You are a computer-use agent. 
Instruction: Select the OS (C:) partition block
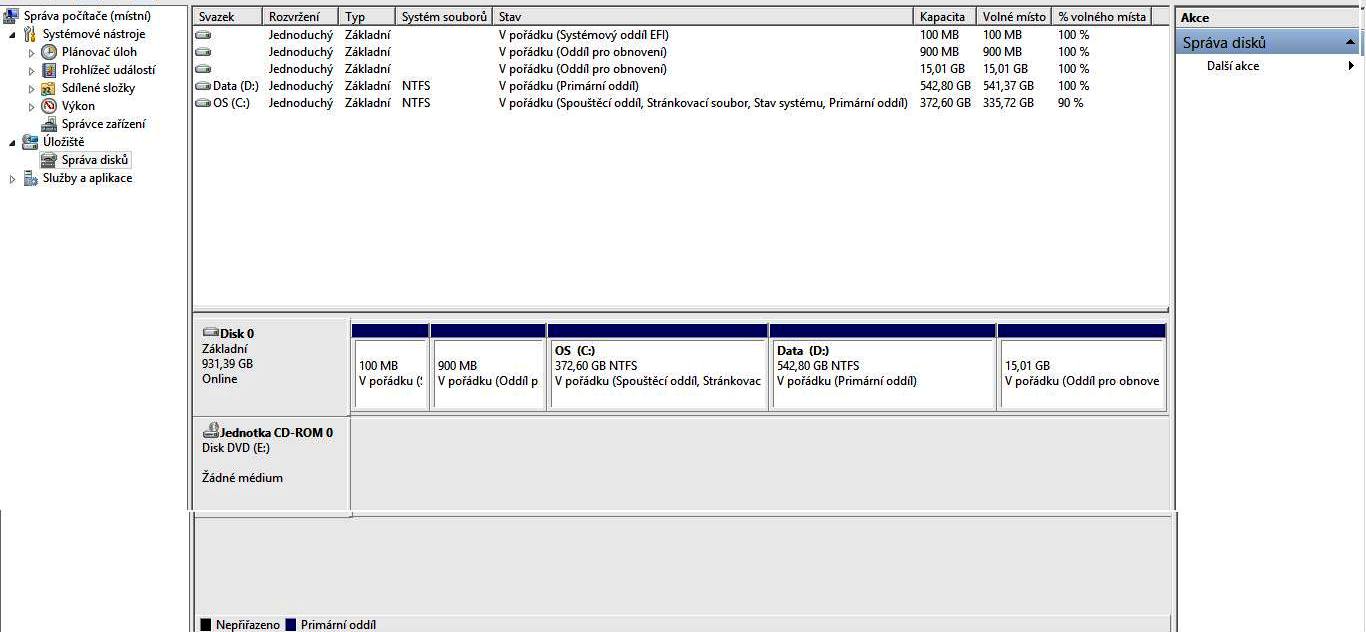[x=657, y=366]
